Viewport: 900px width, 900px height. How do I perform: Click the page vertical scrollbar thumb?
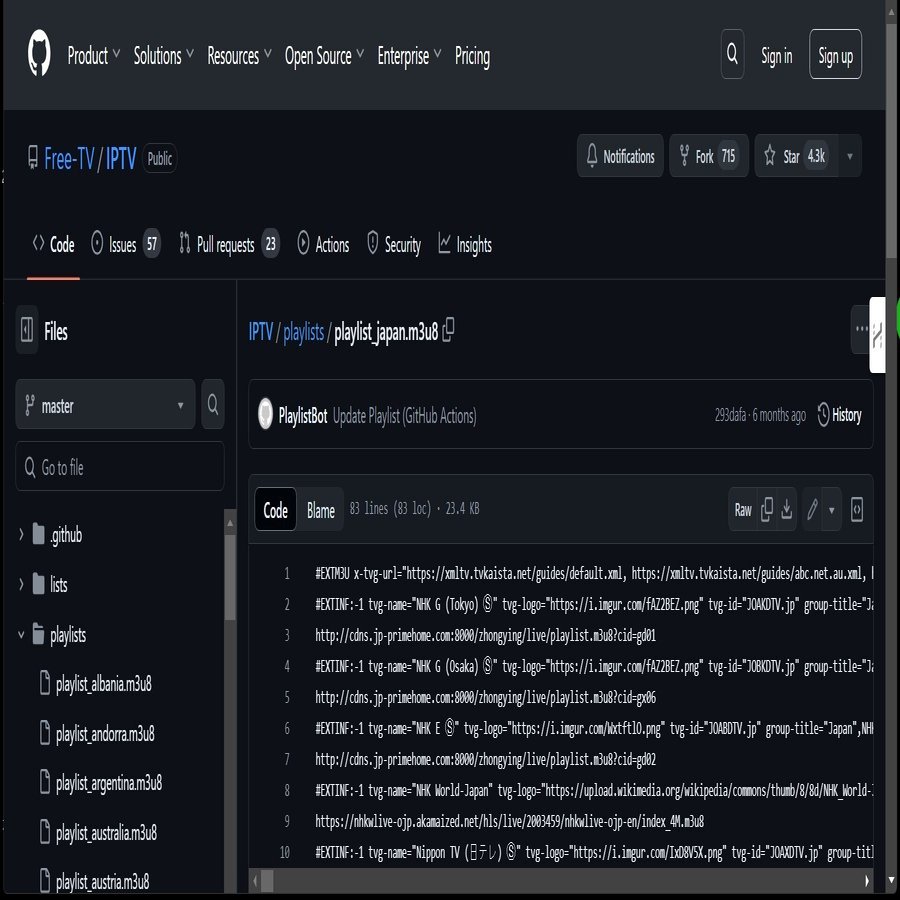pos(892,141)
